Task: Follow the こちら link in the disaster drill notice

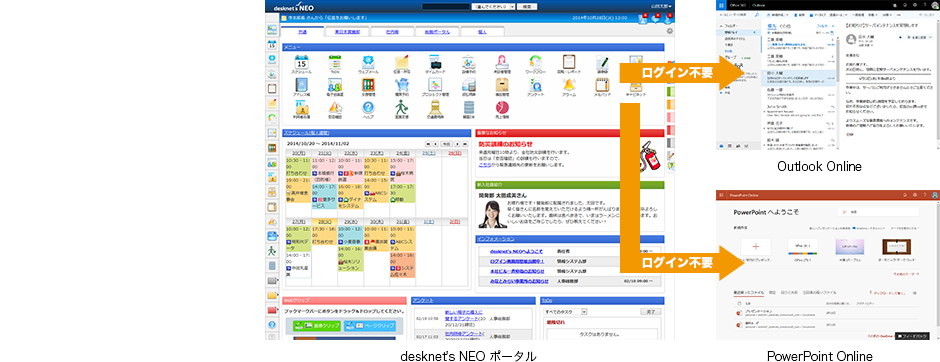Action: (x=484, y=164)
